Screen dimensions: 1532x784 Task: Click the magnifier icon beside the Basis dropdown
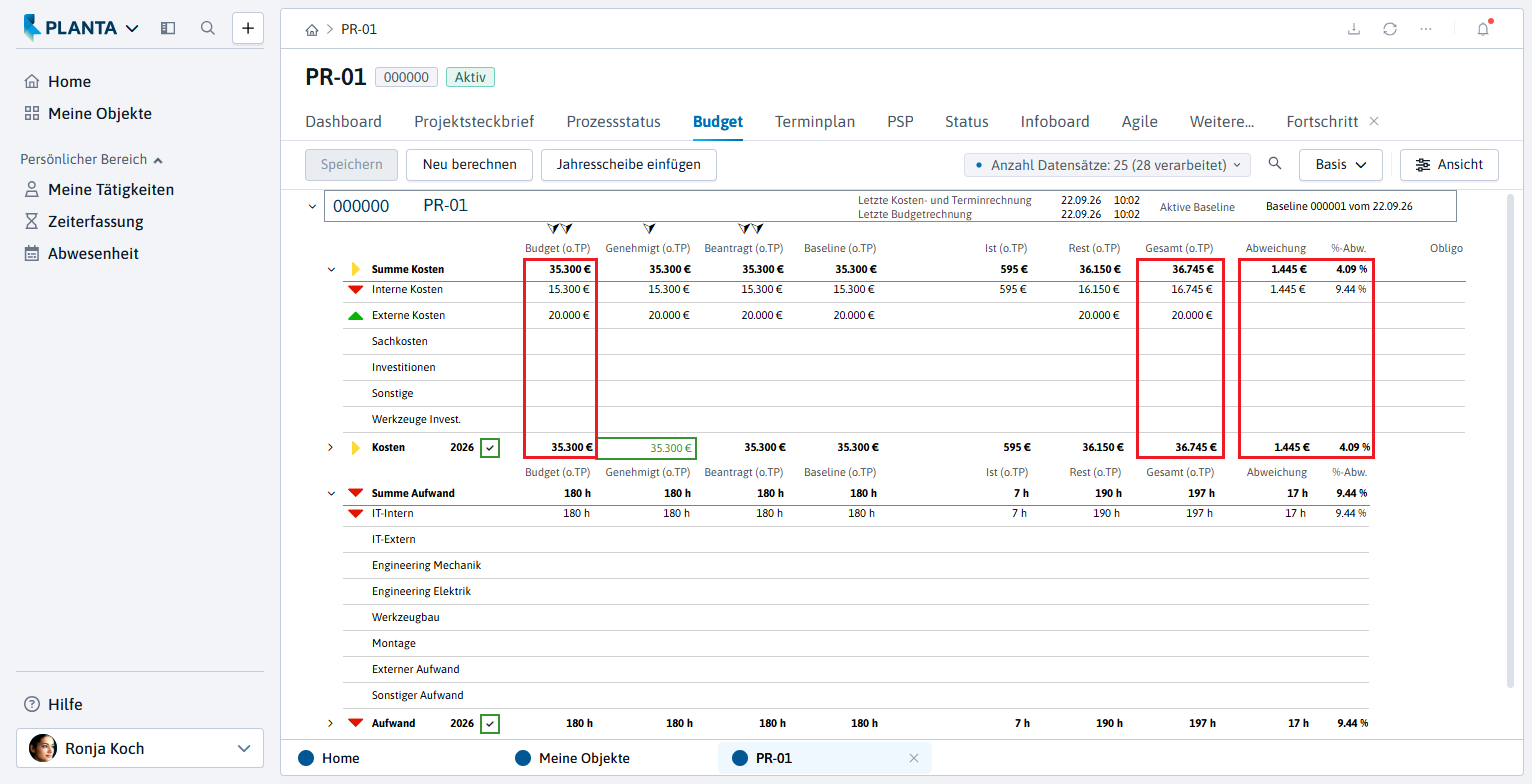click(x=1274, y=164)
